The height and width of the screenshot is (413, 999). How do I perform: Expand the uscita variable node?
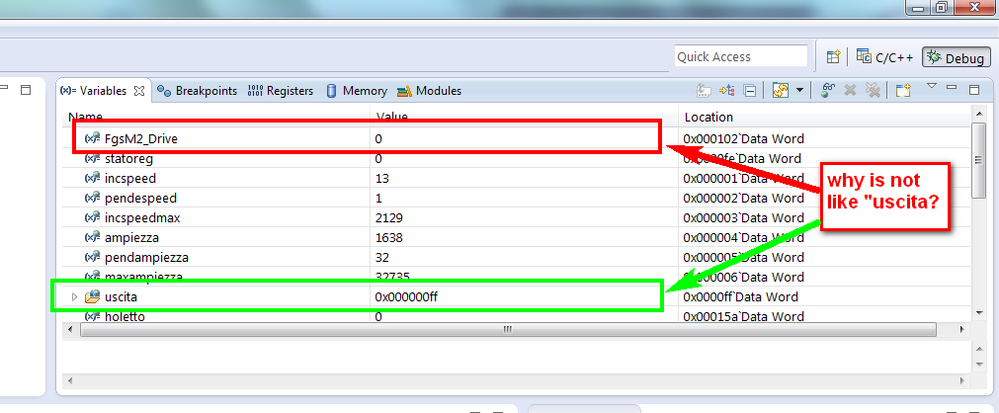(75, 296)
